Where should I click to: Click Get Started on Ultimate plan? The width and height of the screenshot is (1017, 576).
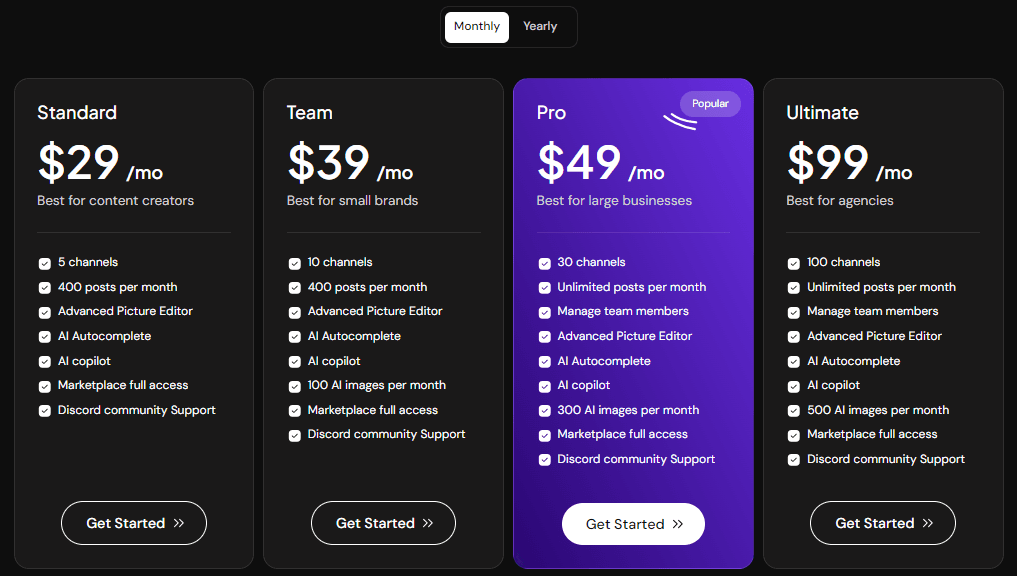pyautogui.click(x=883, y=523)
